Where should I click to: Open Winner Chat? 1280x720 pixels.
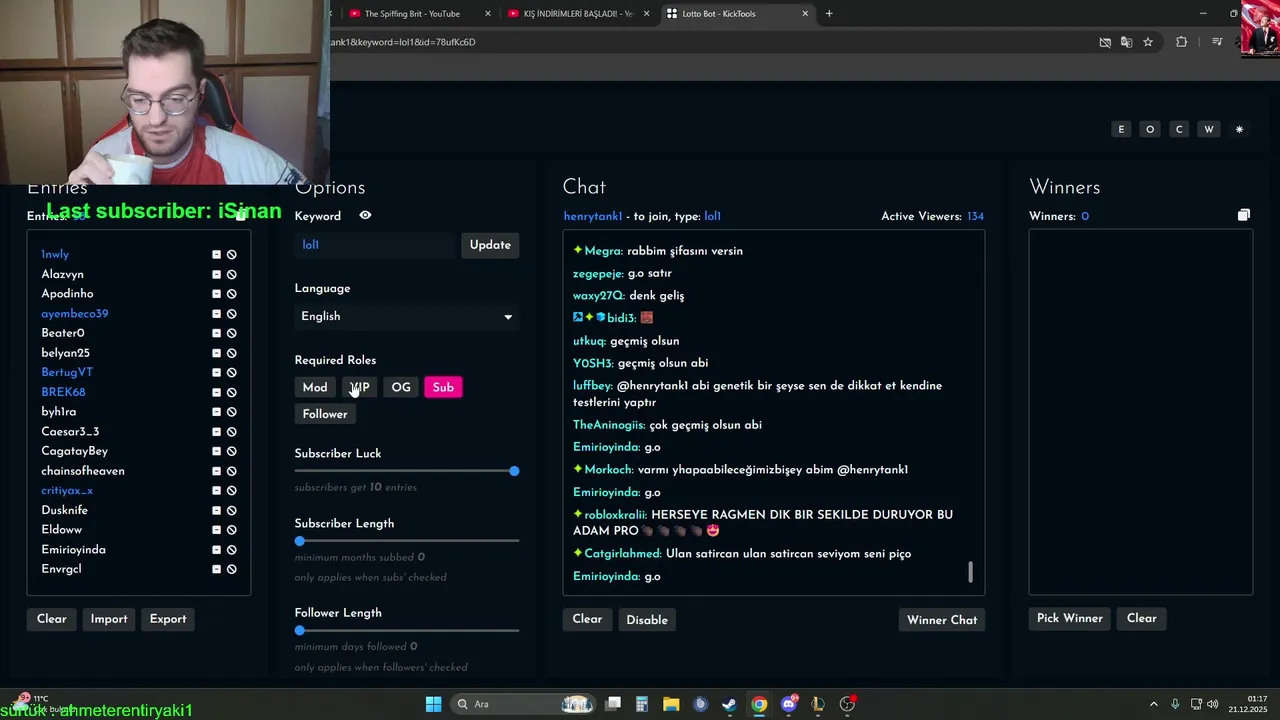click(x=942, y=620)
